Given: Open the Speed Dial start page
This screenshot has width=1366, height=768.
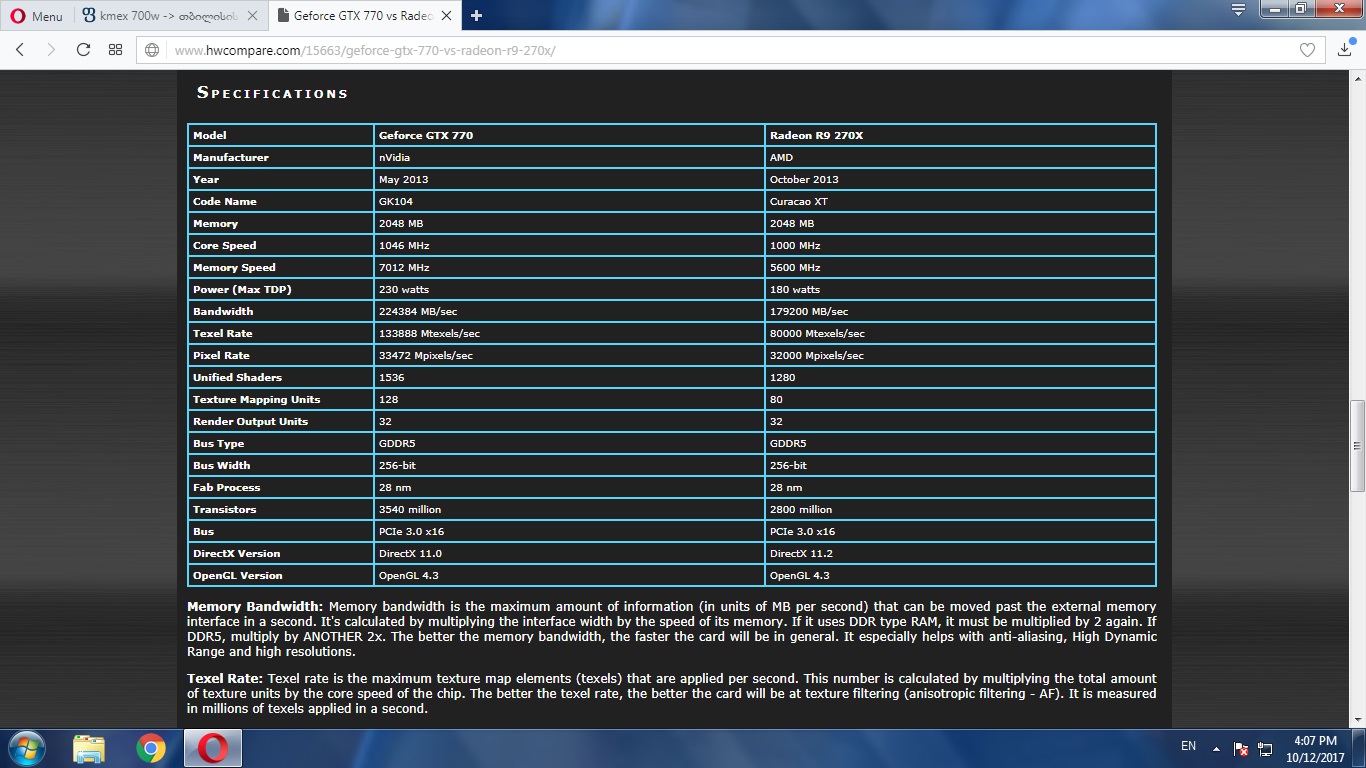Looking at the screenshot, I should click(115, 50).
